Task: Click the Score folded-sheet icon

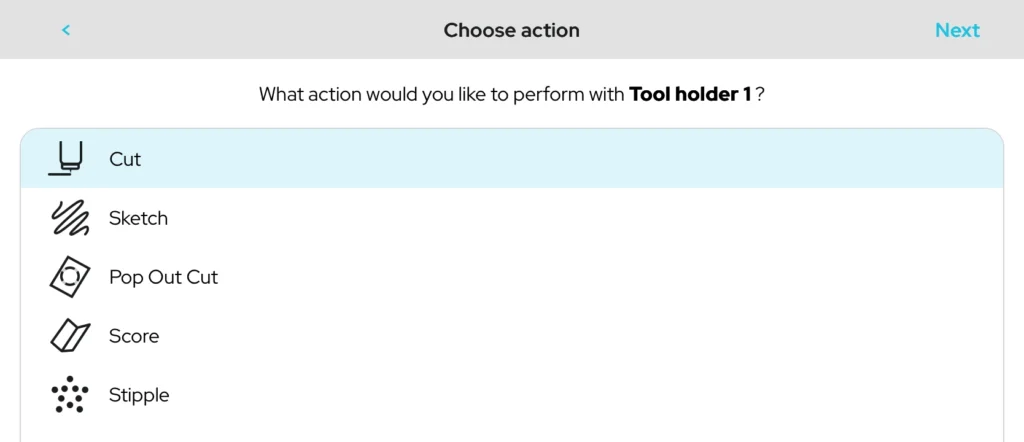Action: point(69,336)
